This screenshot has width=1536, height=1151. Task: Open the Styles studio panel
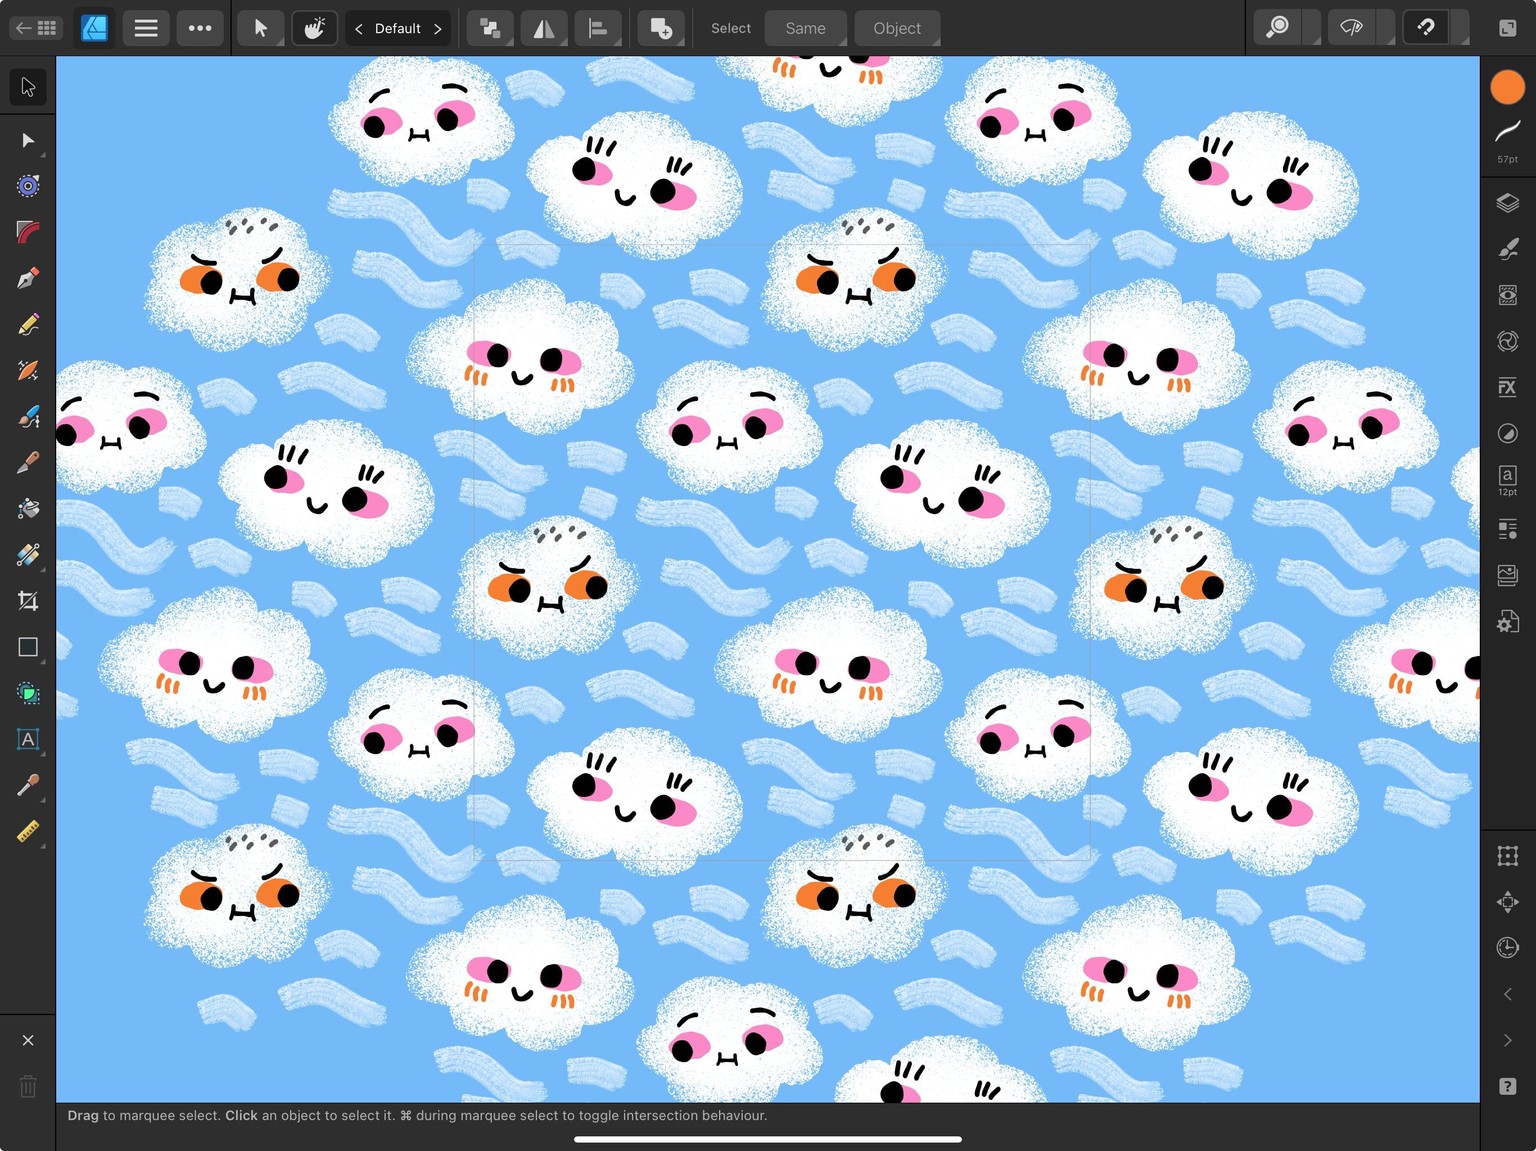[x=1508, y=341]
